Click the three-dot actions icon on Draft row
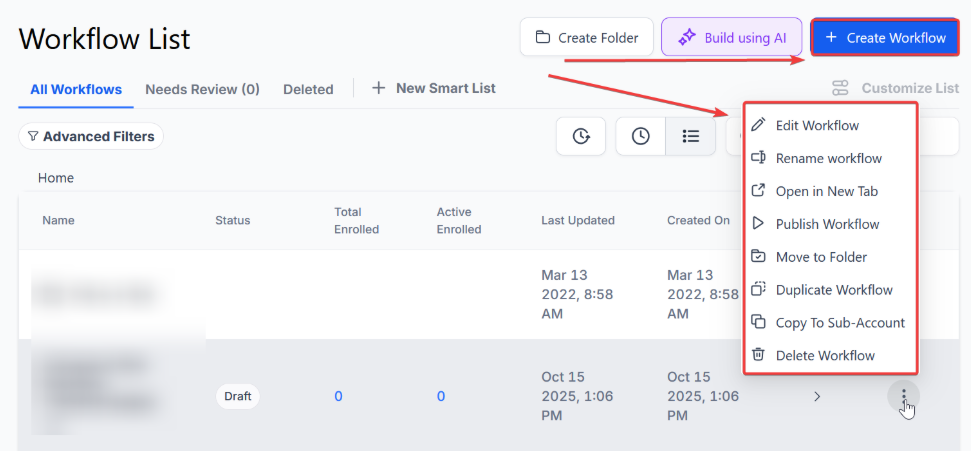The height and width of the screenshot is (451, 971). click(903, 396)
